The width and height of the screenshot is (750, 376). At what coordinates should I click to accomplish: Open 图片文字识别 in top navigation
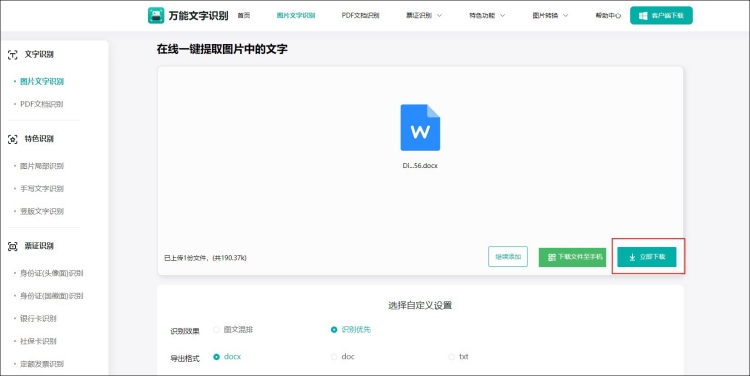click(x=296, y=15)
